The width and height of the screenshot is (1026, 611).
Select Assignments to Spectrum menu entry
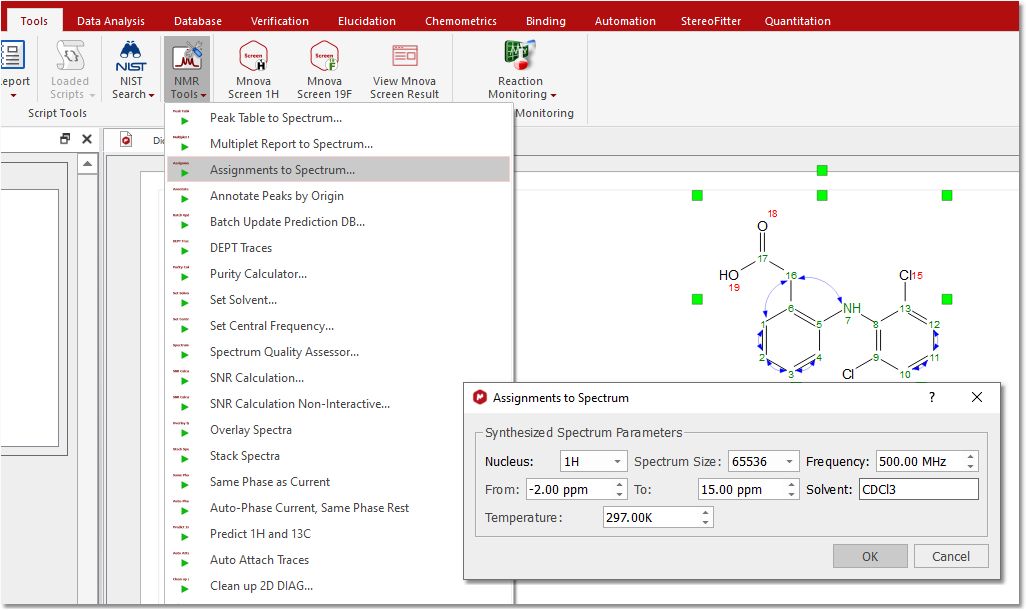coord(338,169)
